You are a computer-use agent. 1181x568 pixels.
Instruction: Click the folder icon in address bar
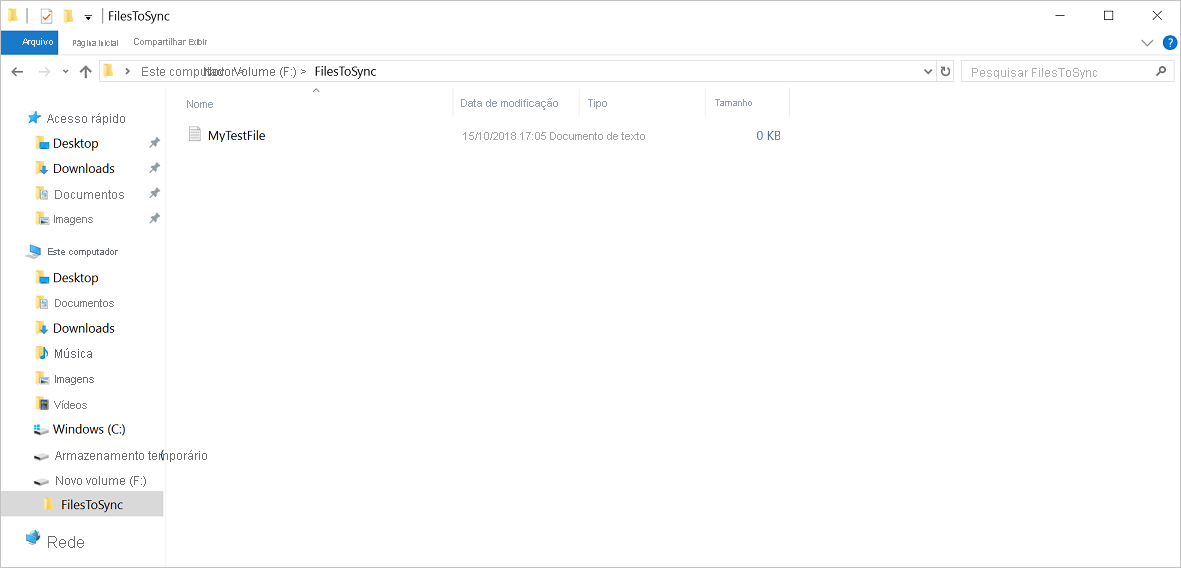108,71
